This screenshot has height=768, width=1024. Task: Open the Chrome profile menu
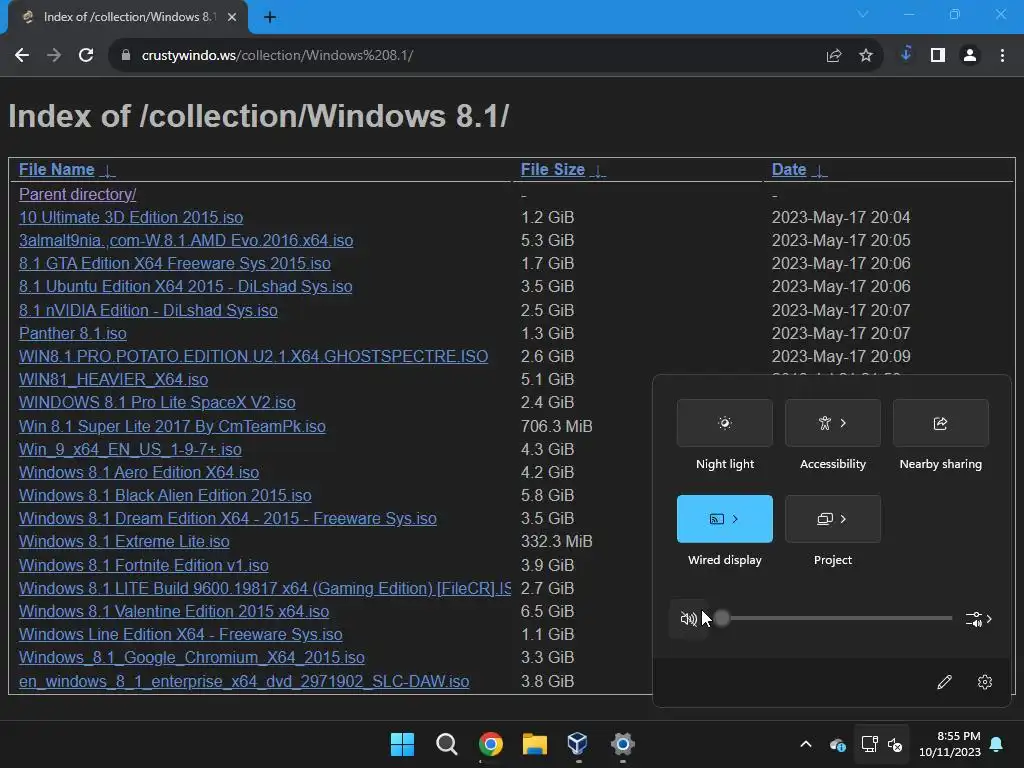tap(970, 56)
